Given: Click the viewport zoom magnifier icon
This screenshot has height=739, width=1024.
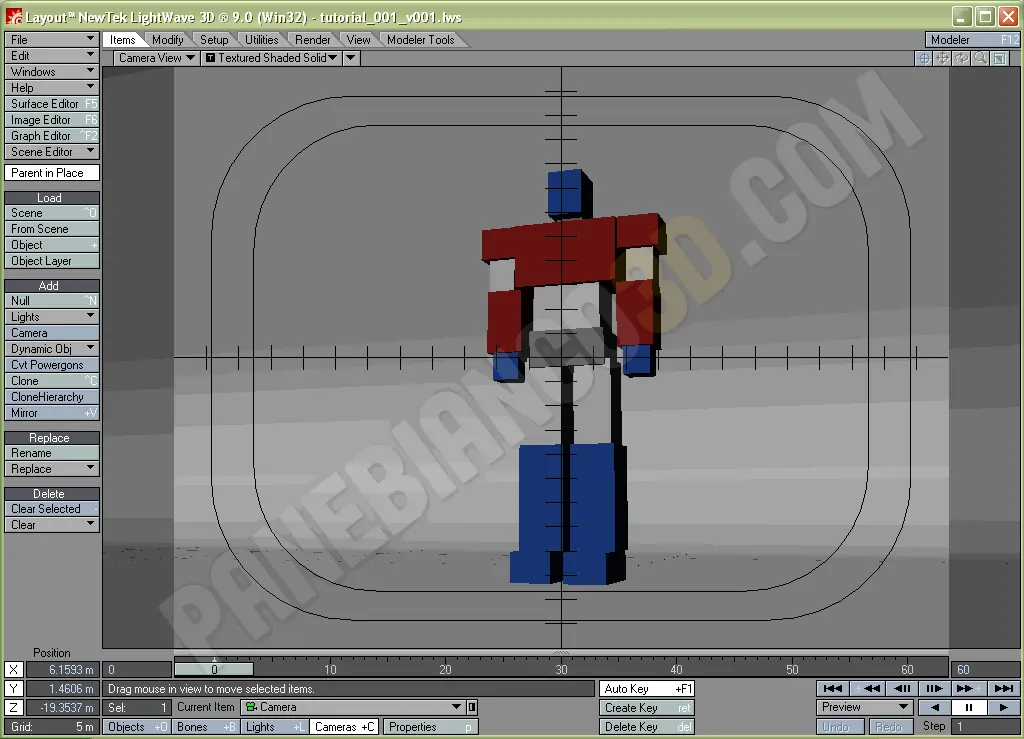Looking at the screenshot, I should pos(980,58).
